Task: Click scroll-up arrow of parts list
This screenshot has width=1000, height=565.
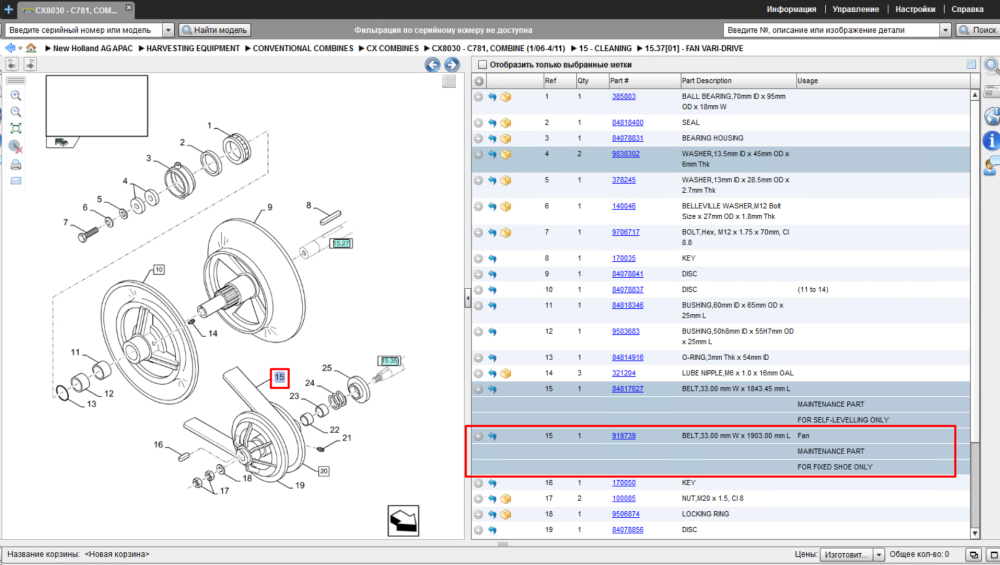Action: (974, 94)
